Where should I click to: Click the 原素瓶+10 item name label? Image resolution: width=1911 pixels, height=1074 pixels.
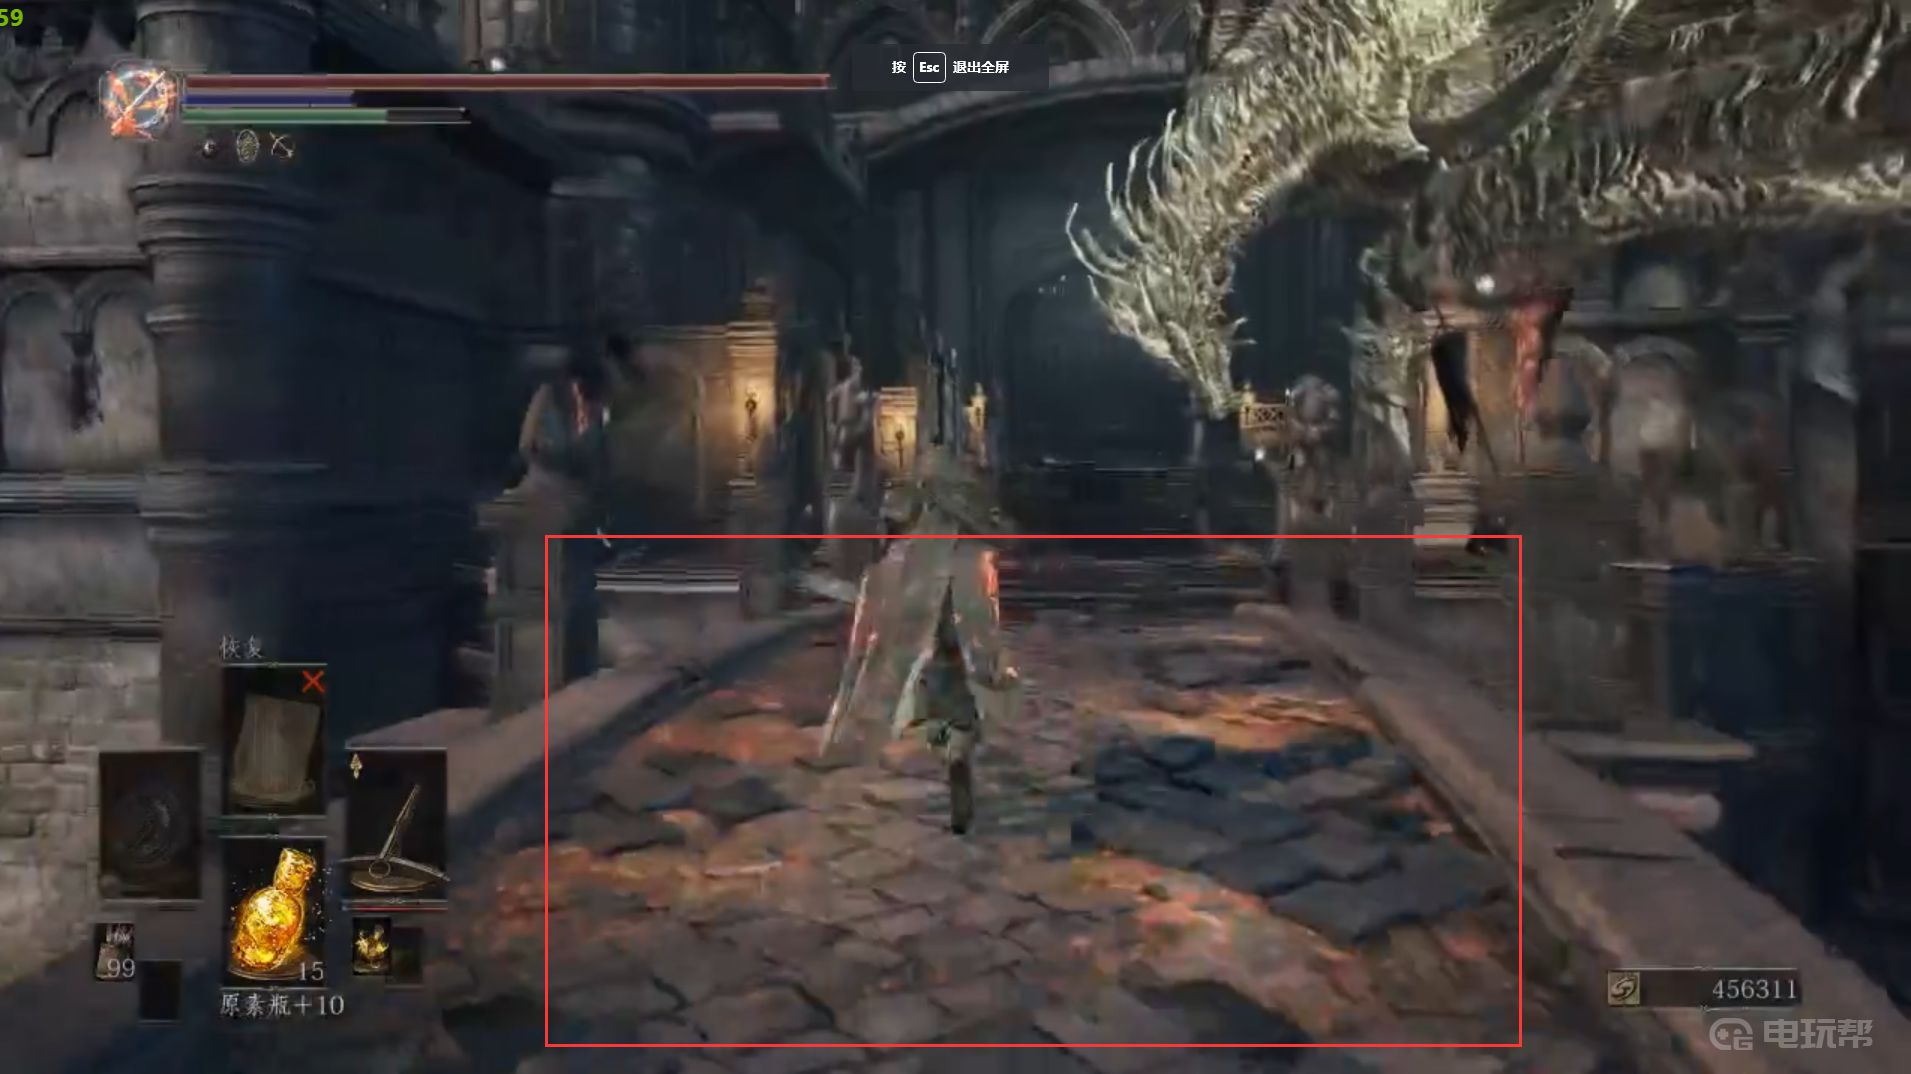point(282,1005)
